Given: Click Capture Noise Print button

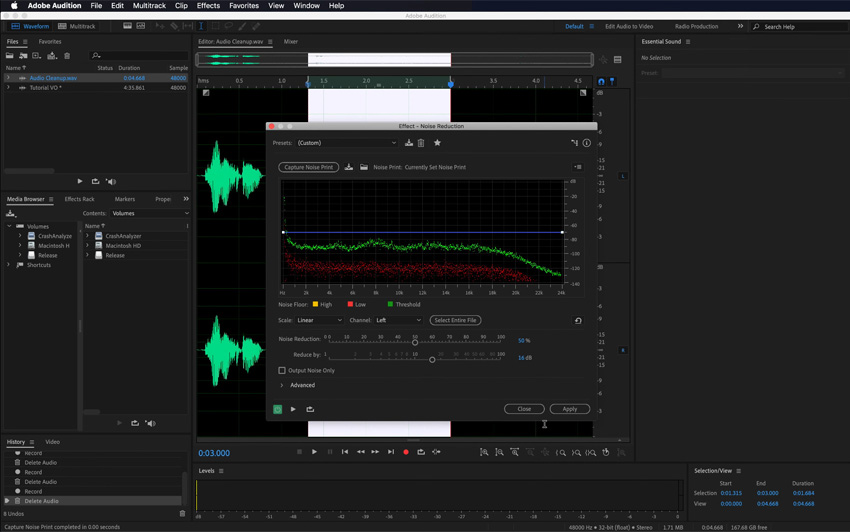Looking at the screenshot, I should pyautogui.click(x=308, y=167).
